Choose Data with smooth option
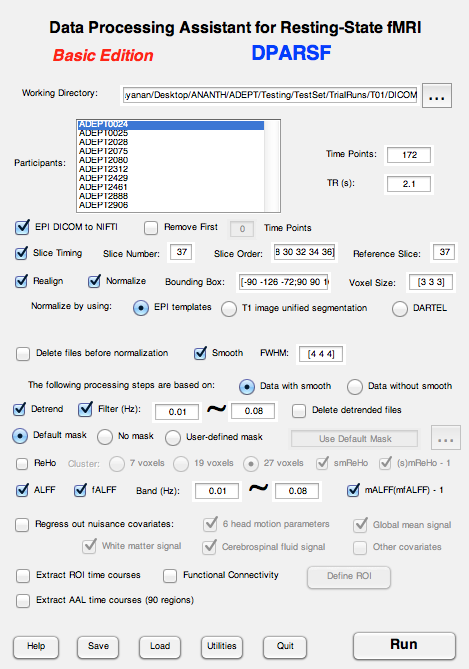Screen dimensions: 469x669 [x=247, y=387]
